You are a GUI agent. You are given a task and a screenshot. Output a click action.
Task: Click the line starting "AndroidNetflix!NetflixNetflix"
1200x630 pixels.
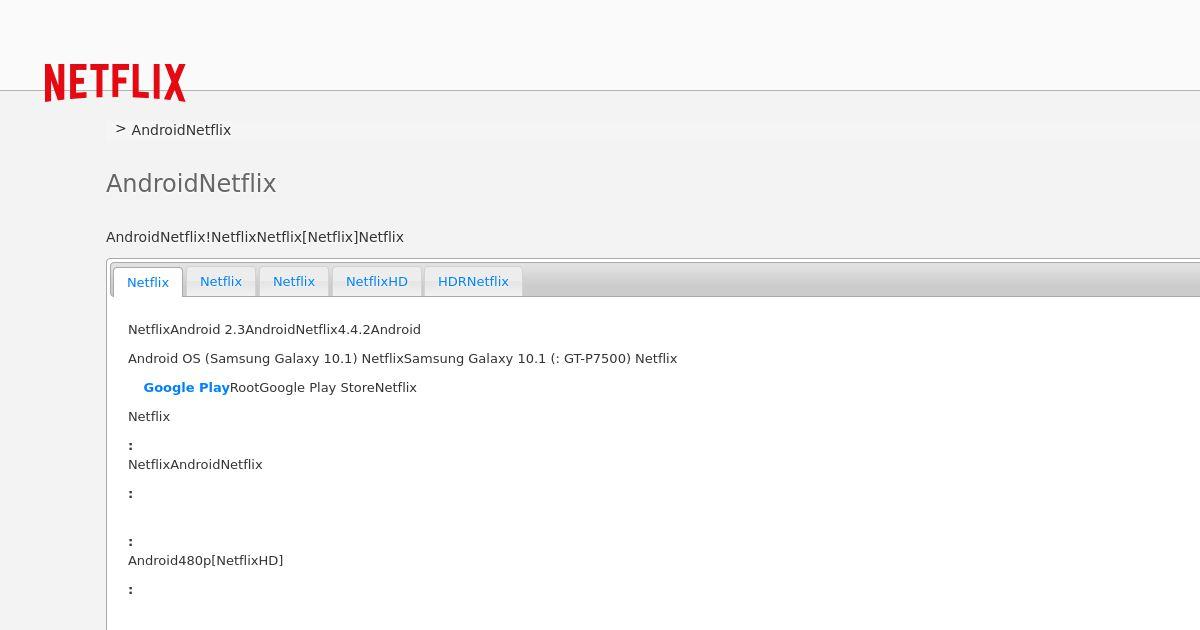point(255,237)
